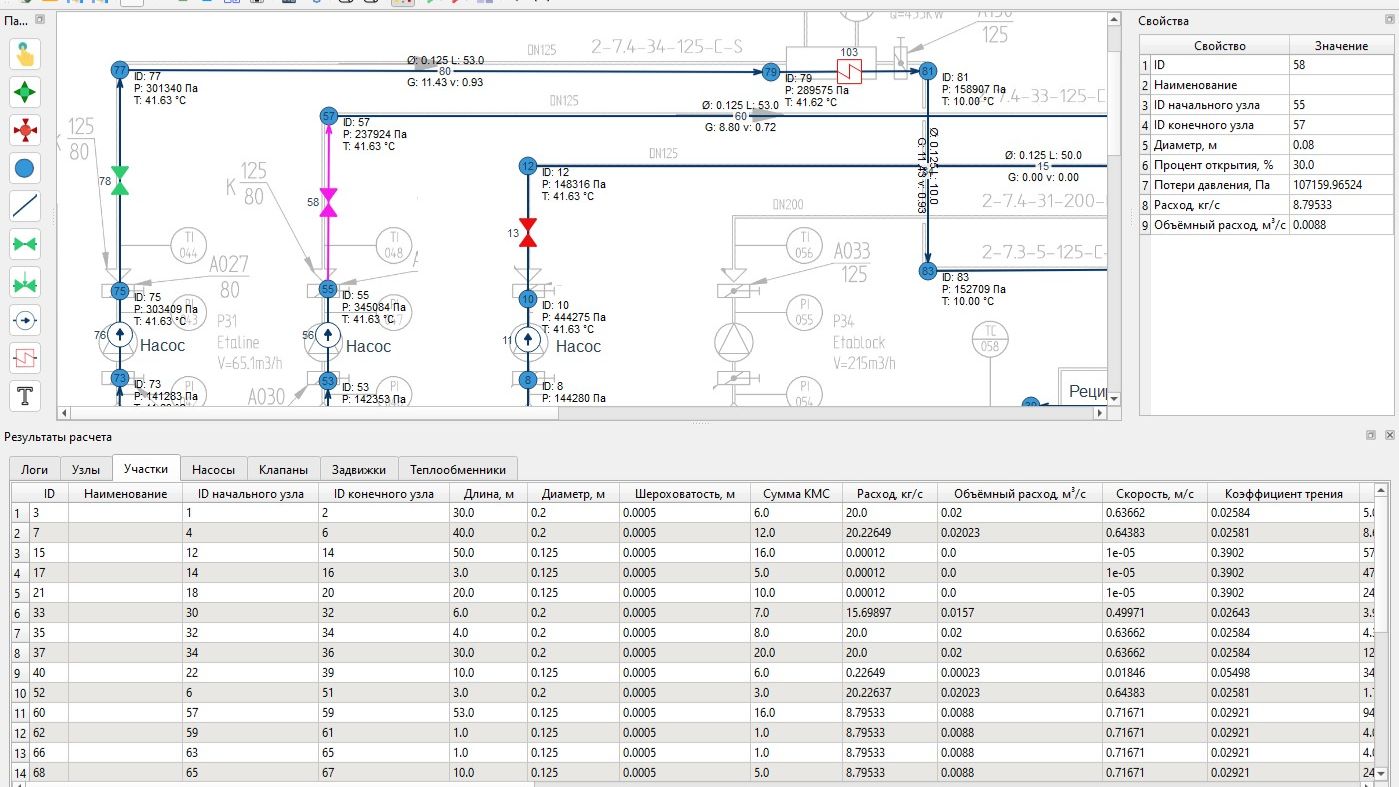Sort by the Сумма КМС column header
This screenshot has width=1399, height=787.
tap(796, 493)
